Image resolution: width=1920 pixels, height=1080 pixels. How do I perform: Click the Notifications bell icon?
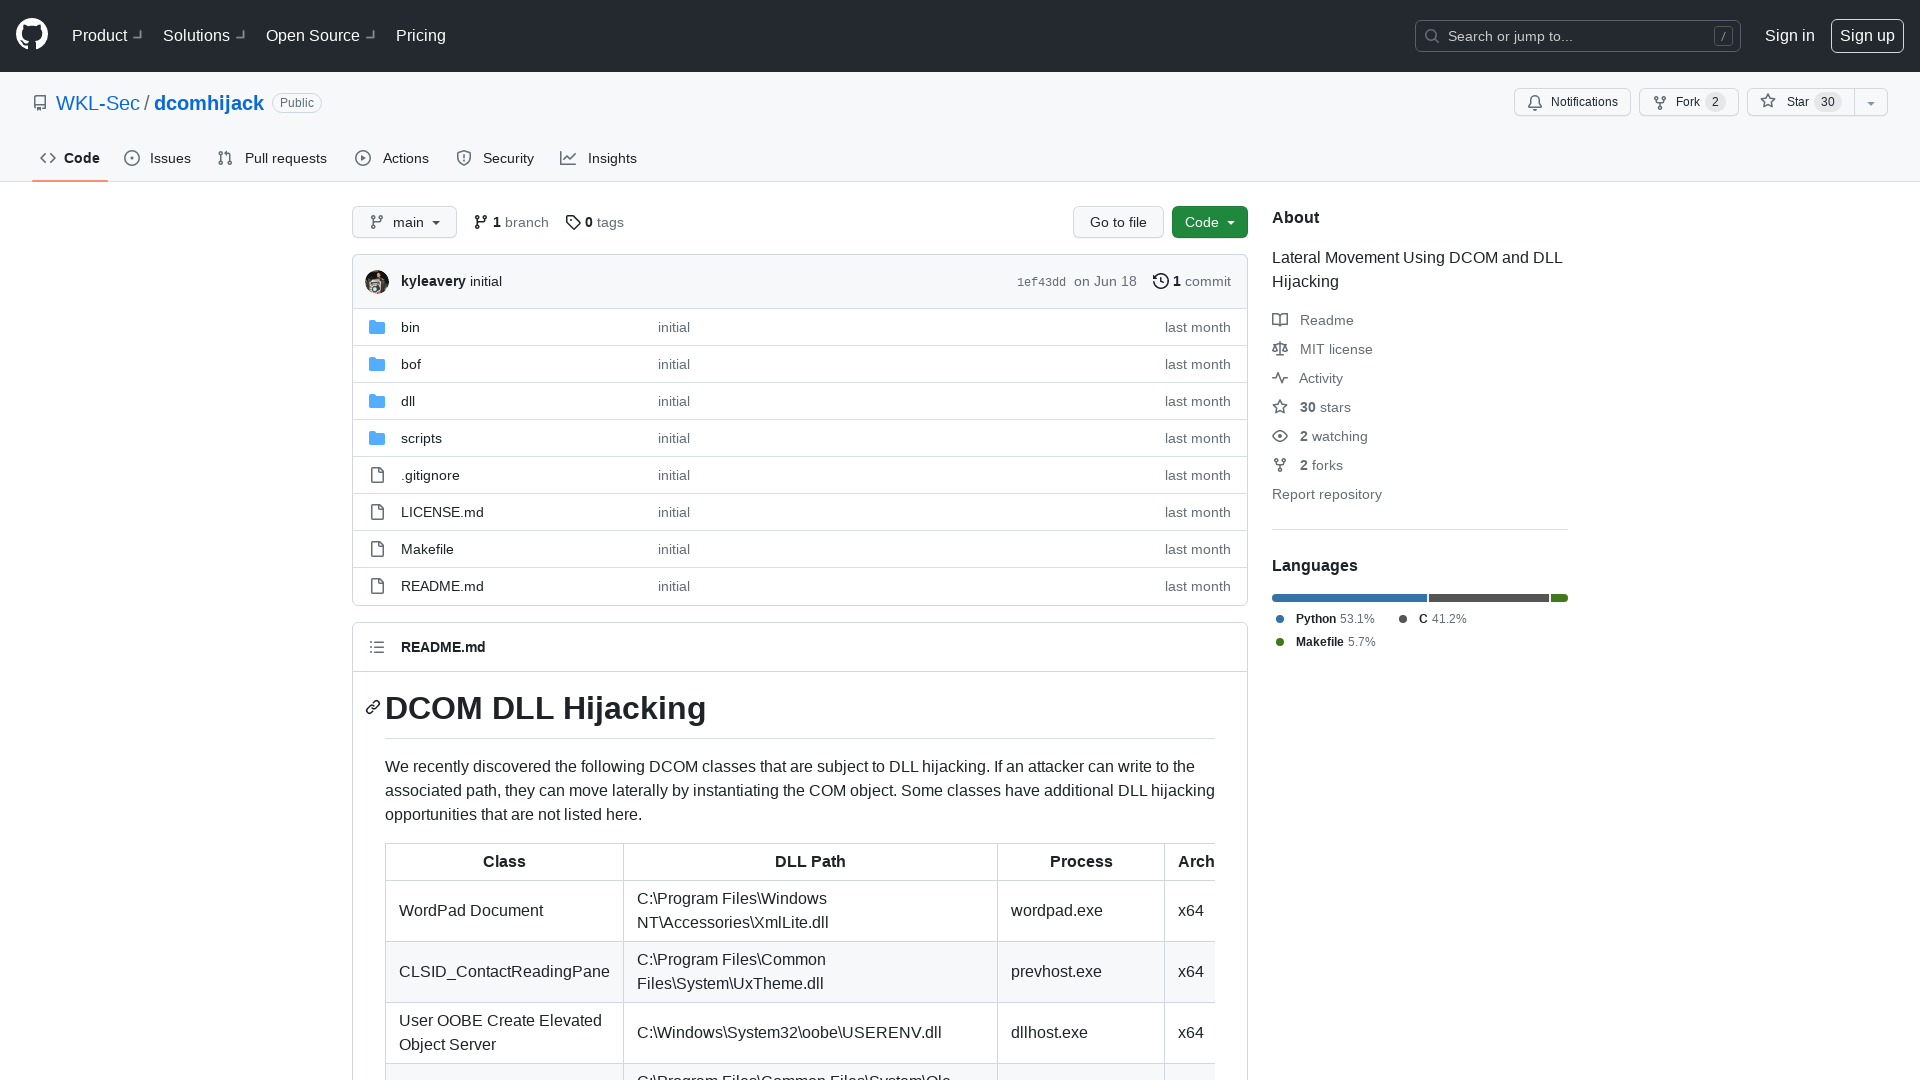click(1535, 102)
